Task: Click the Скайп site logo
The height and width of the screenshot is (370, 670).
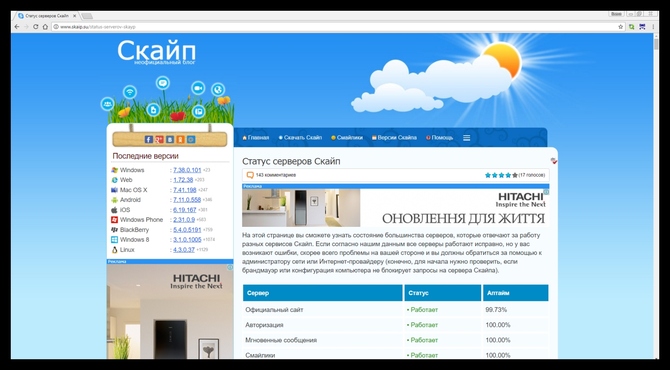Action: pyautogui.click(x=156, y=51)
